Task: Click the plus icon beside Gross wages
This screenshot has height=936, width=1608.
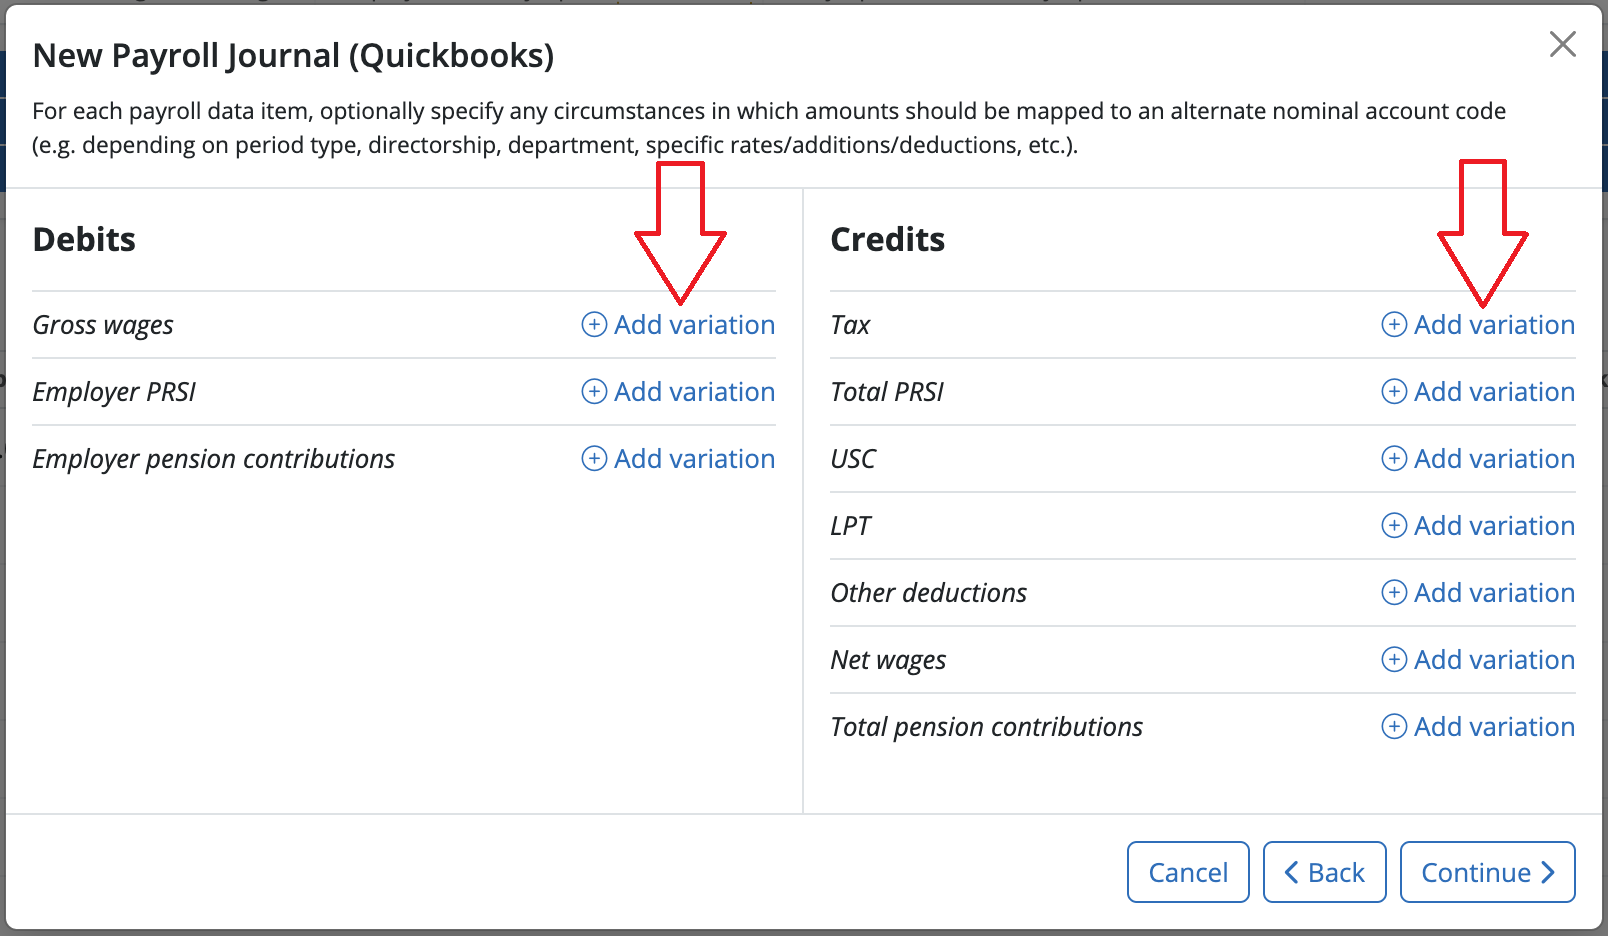Action: (x=593, y=324)
